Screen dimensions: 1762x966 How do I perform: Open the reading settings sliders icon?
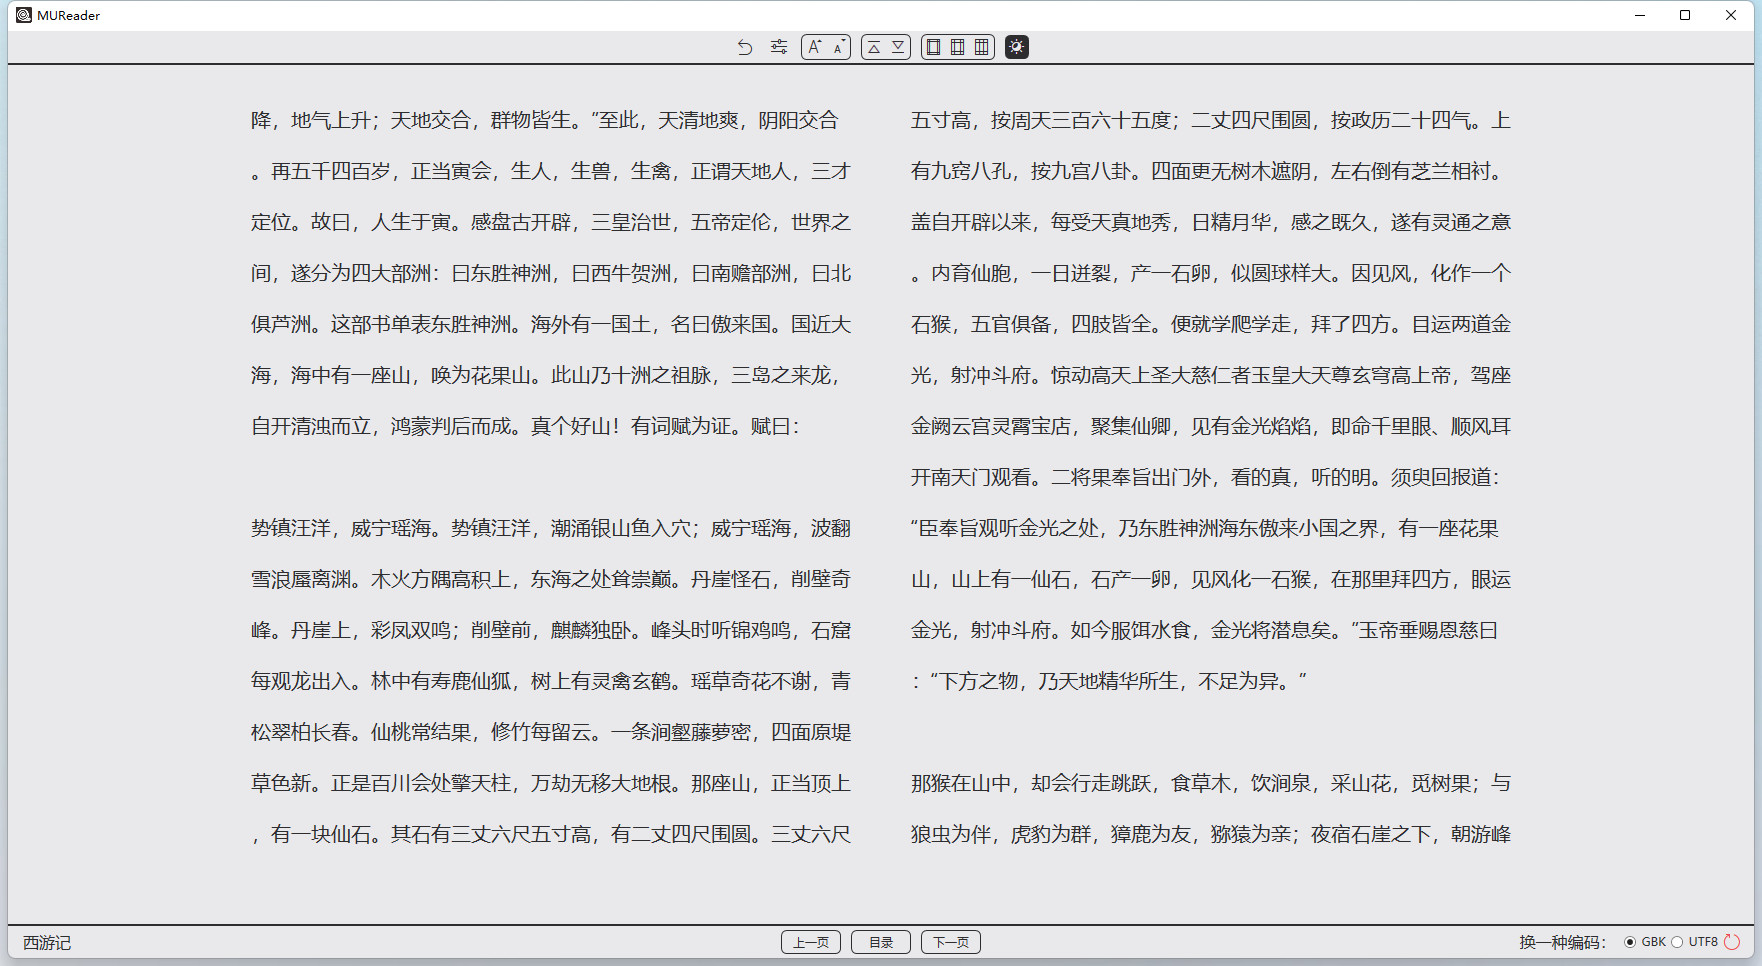[779, 47]
